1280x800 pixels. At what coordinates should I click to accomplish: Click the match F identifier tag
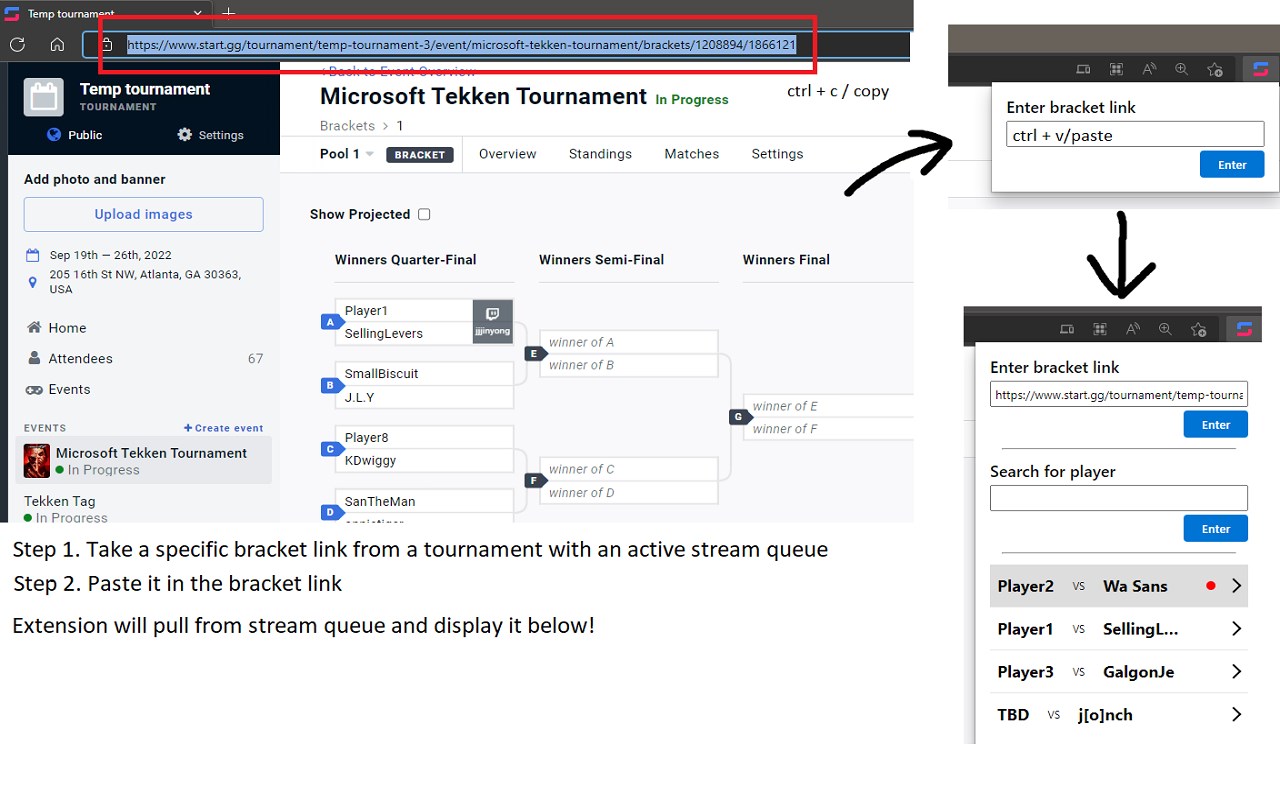tap(535, 480)
